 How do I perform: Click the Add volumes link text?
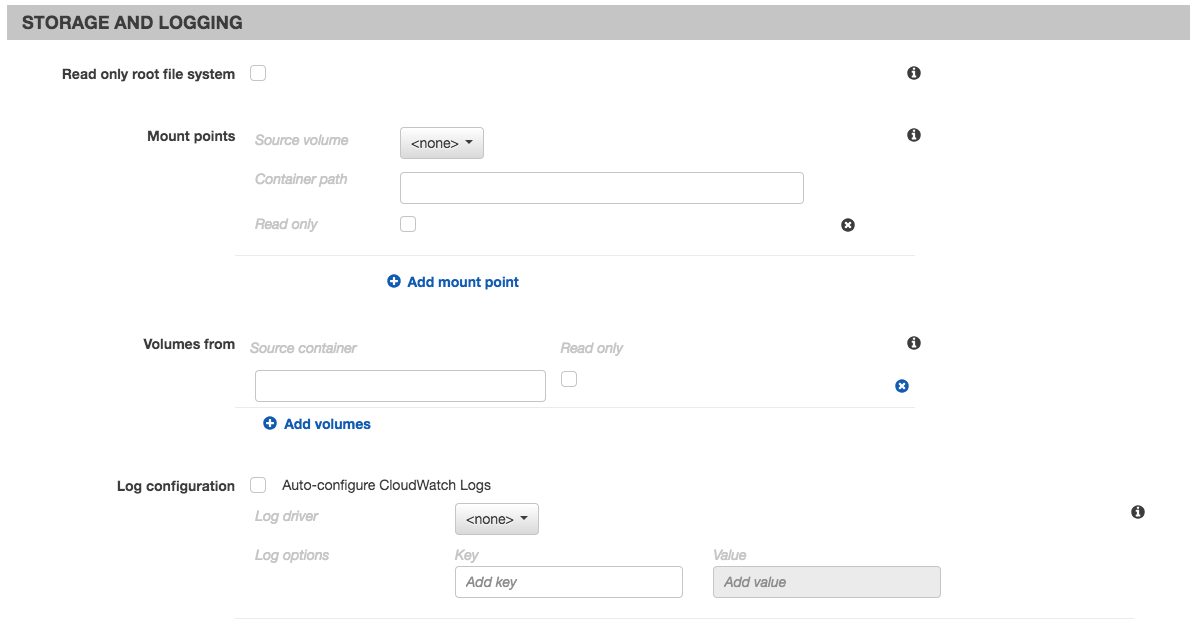(x=327, y=424)
